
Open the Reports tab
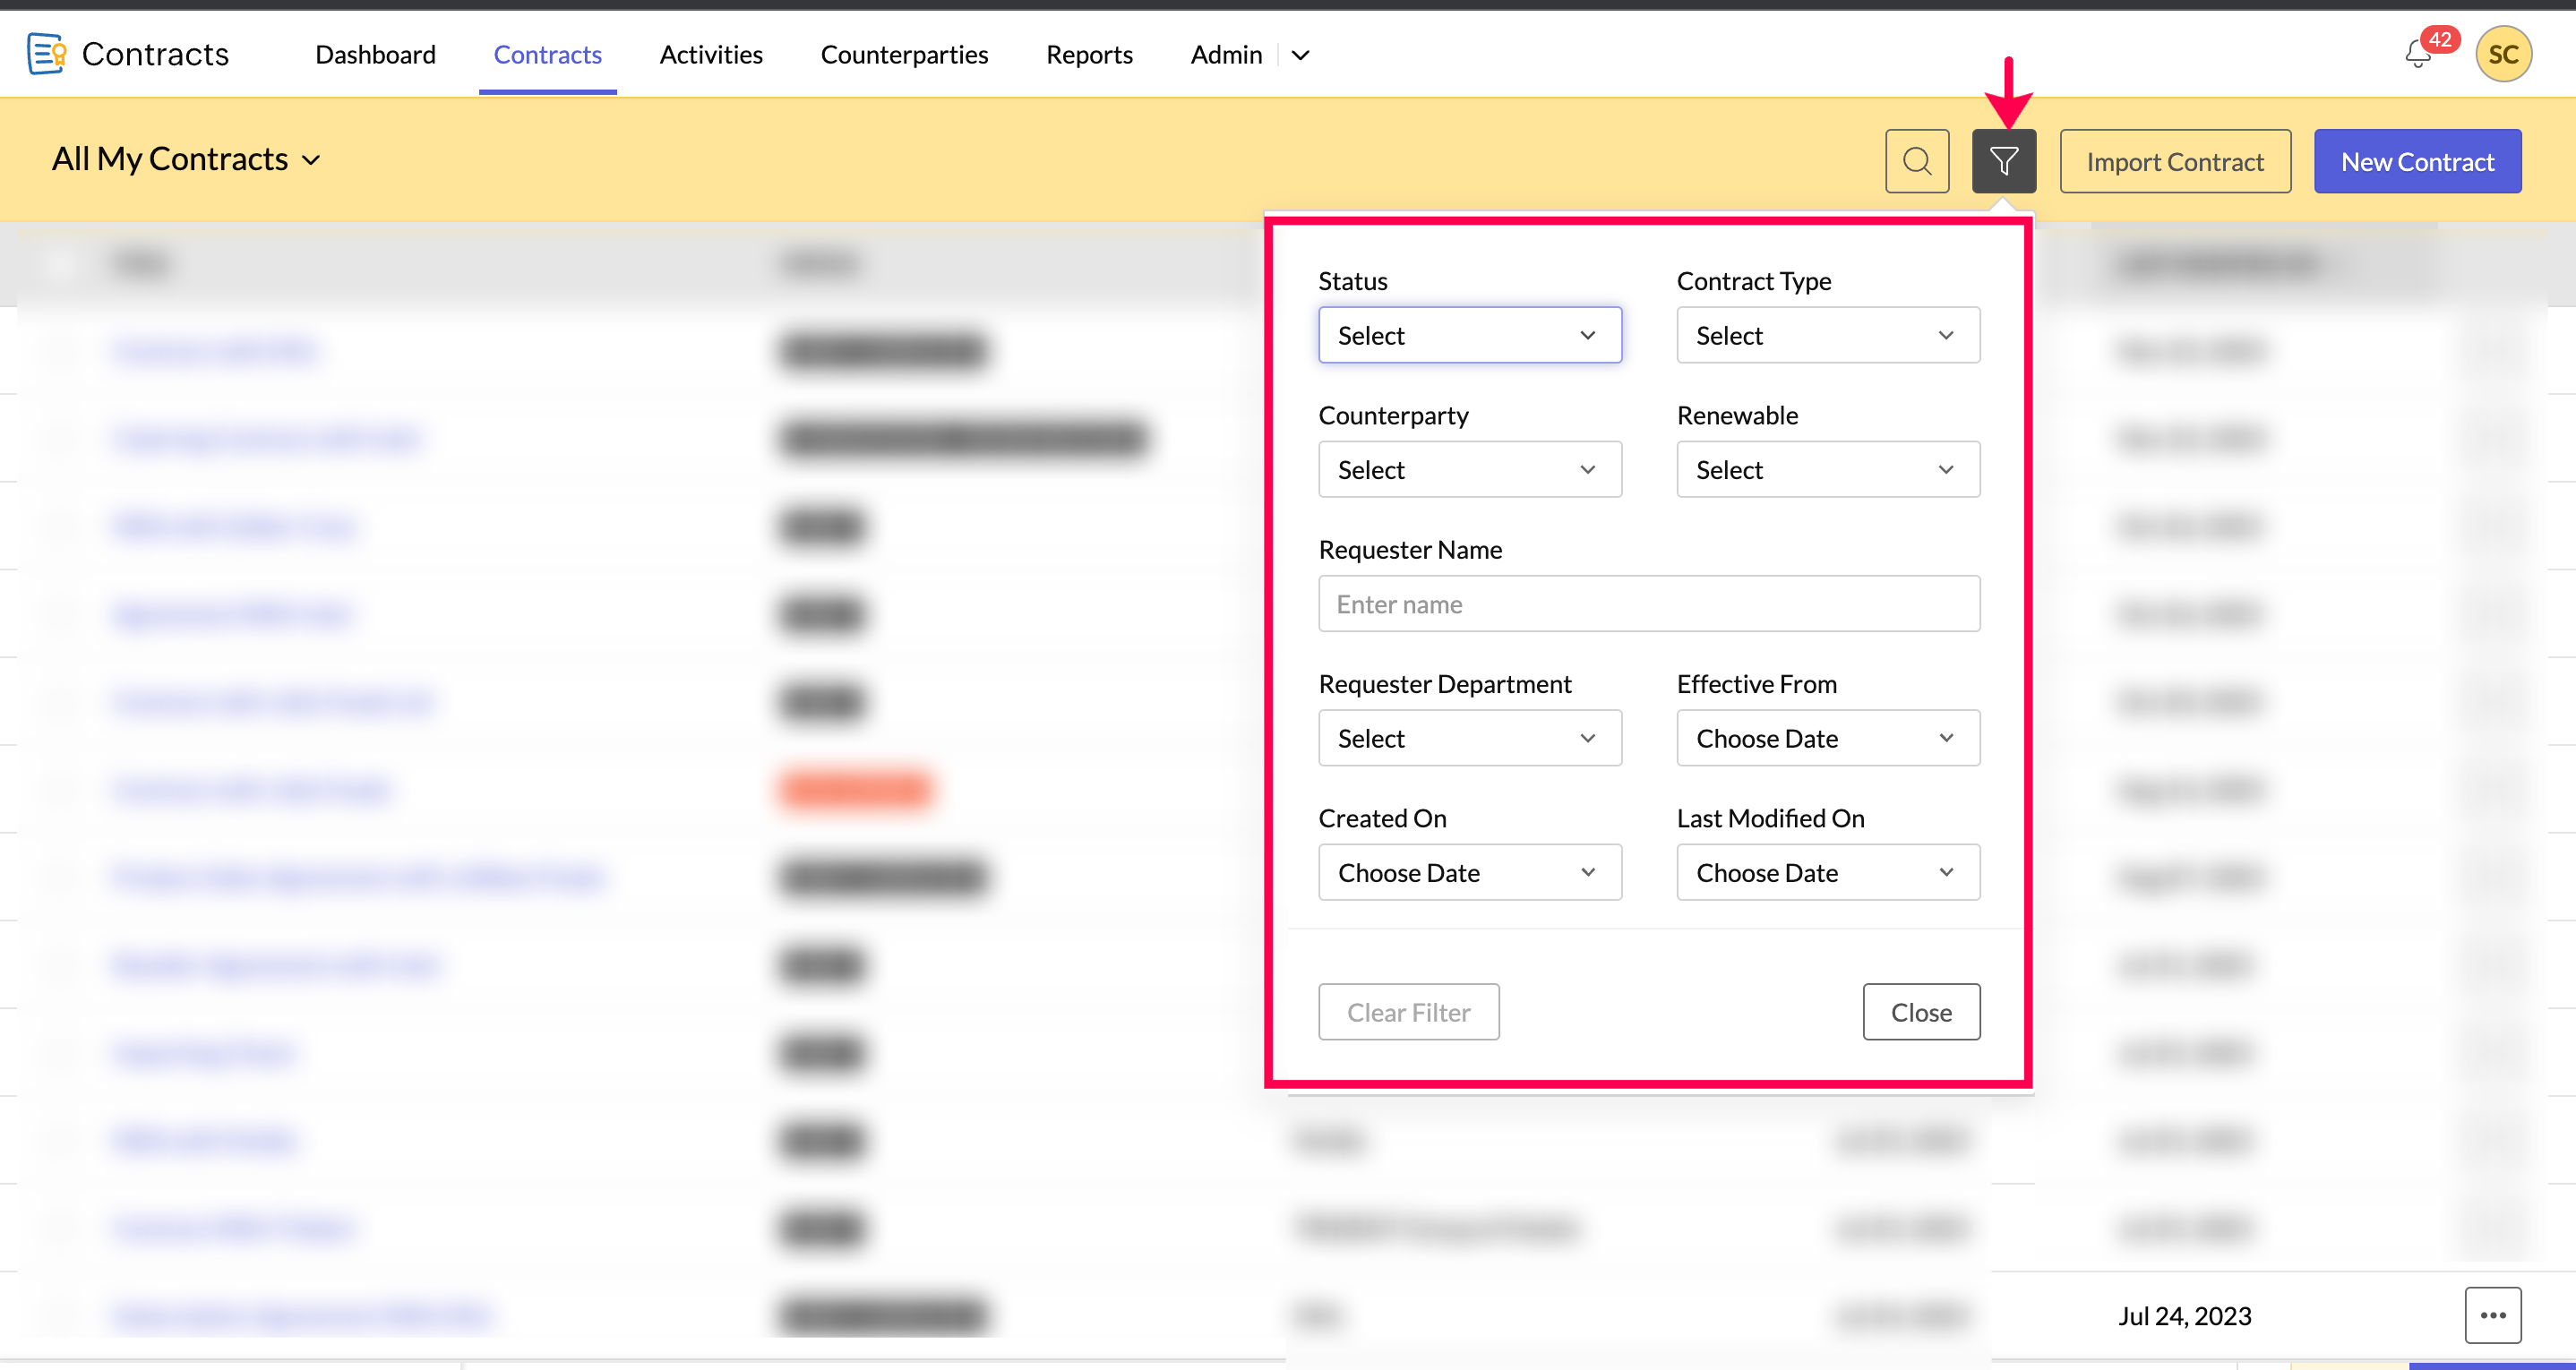click(x=1089, y=54)
